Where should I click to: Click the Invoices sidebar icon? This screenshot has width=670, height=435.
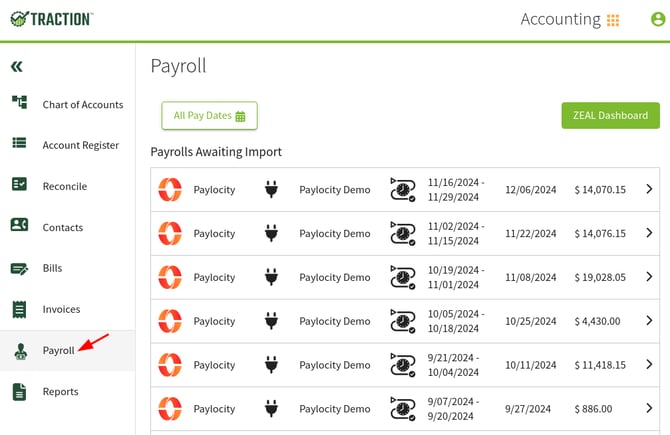coord(19,309)
